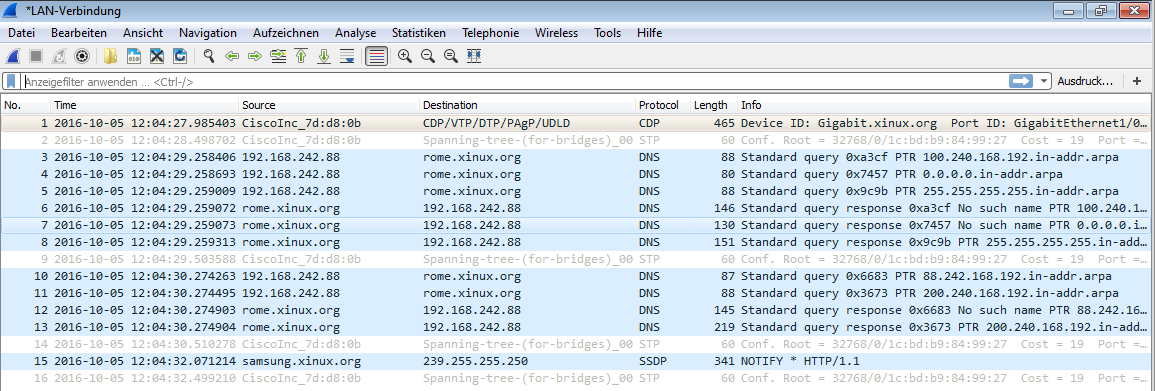
Task: Open the Bearbeiten menu
Action: [79, 33]
